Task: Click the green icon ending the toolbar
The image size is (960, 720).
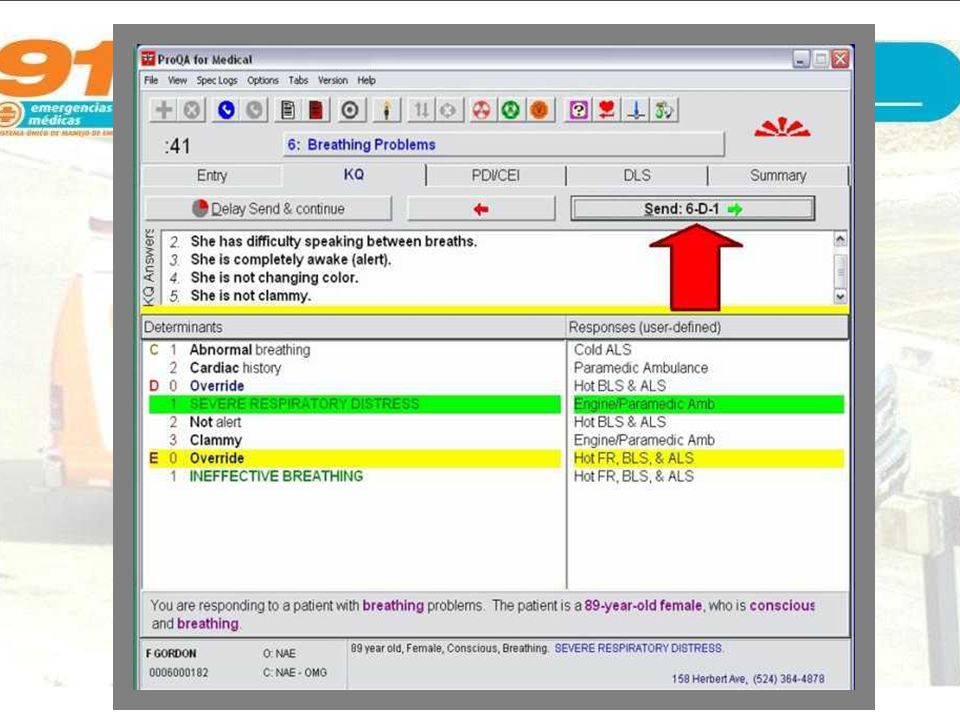Action: pos(664,110)
